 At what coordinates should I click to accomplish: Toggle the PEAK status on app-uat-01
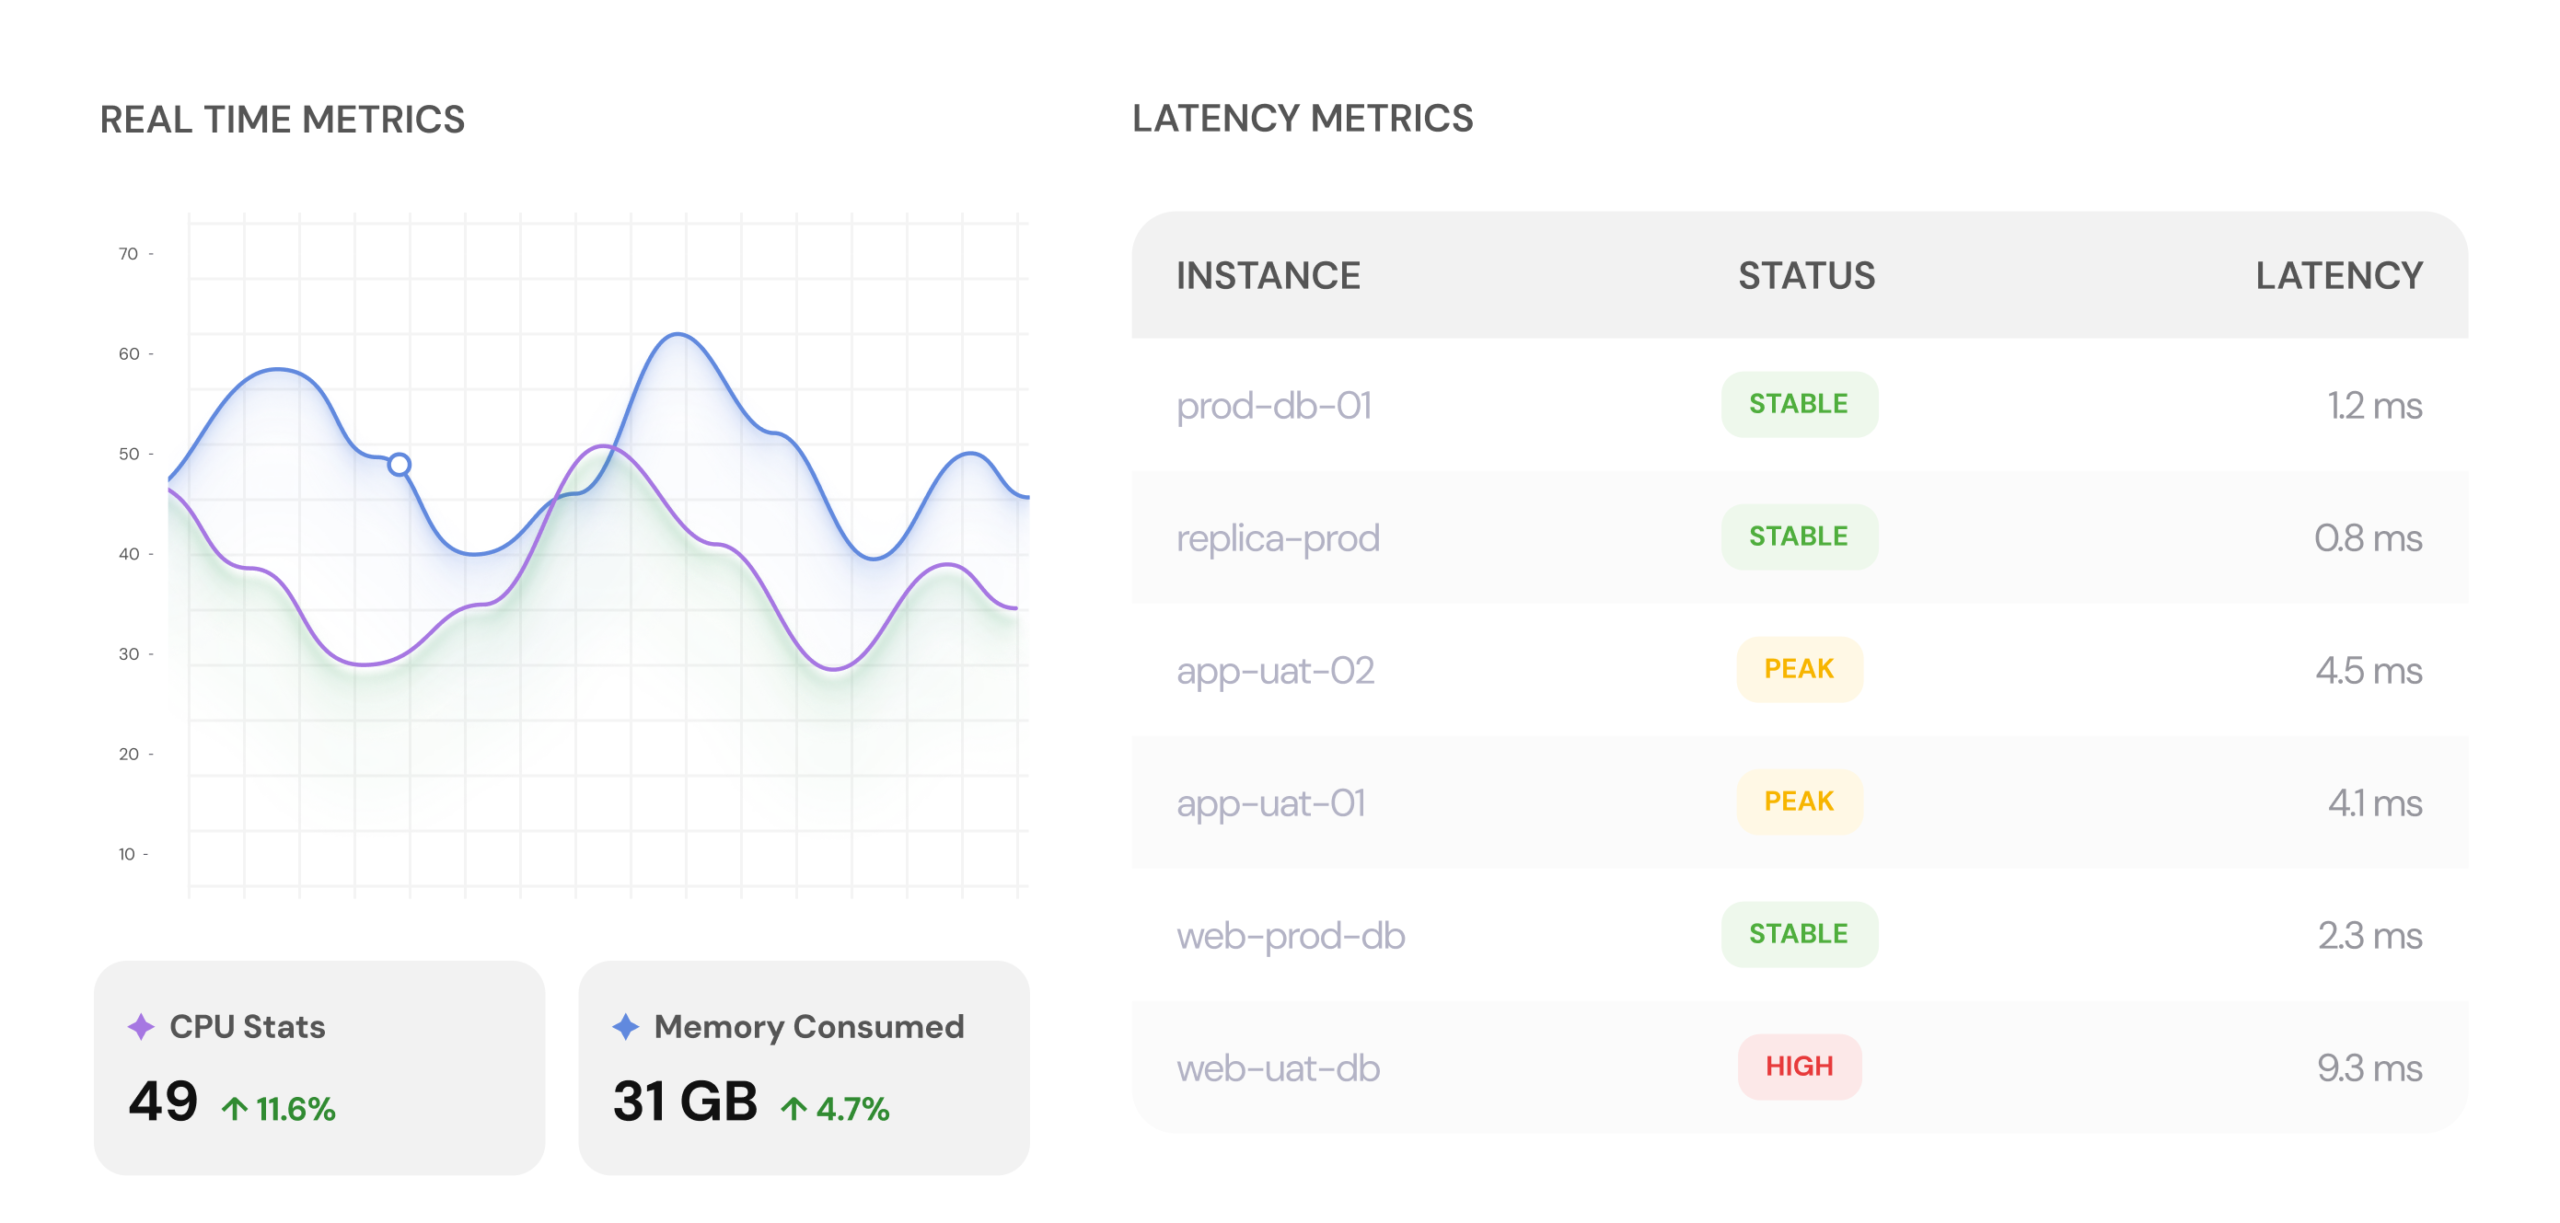(x=1799, y=801)
